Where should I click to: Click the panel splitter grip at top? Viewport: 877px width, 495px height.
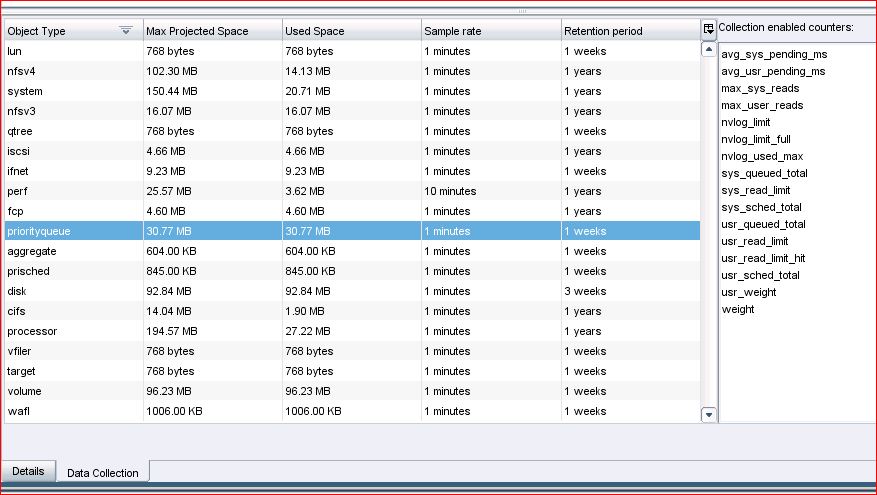[522, 11]
